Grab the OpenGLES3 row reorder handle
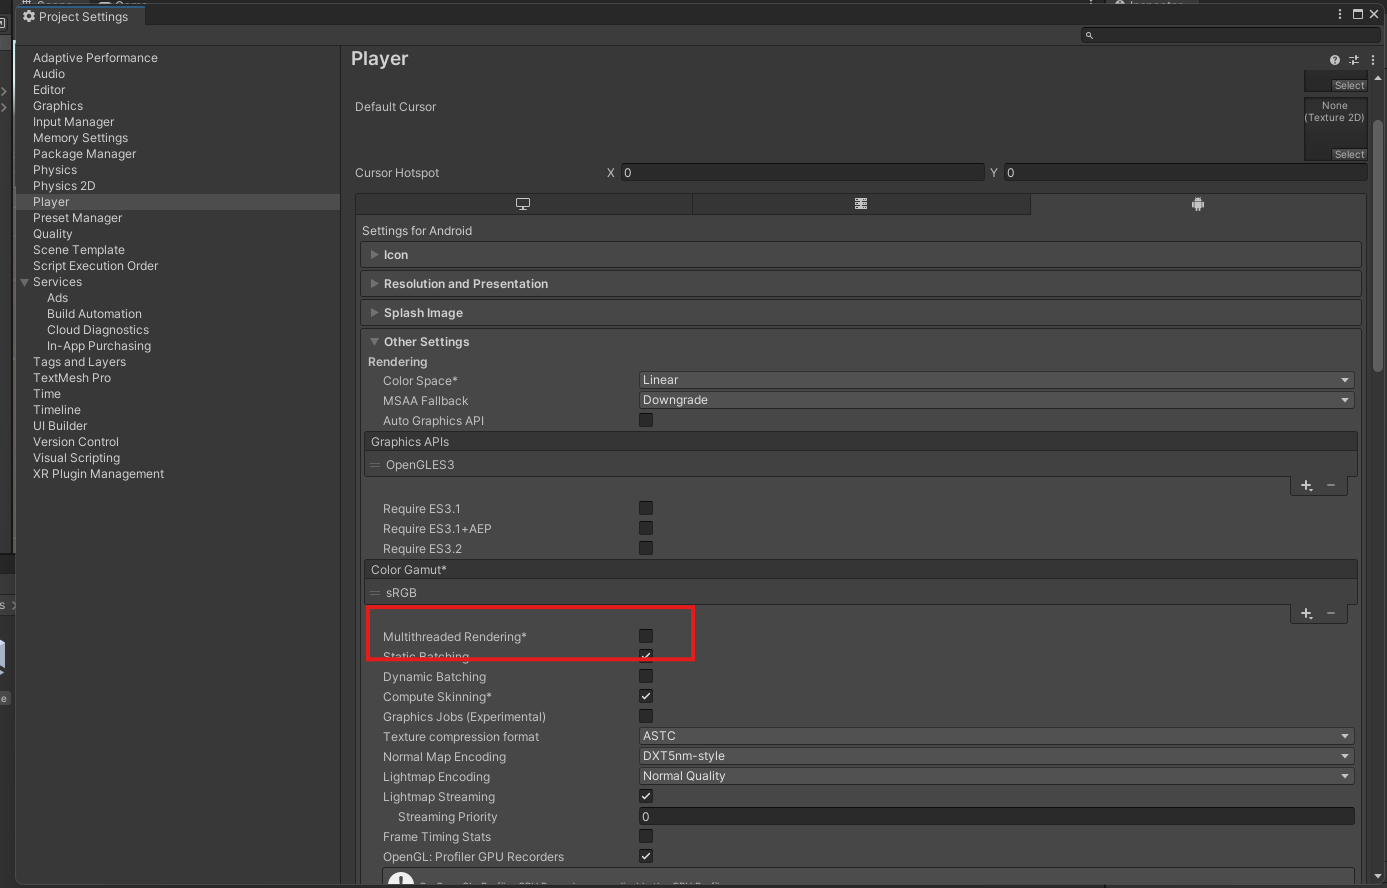The image size is (1387, 888). pyautogui.click(x=376, y=465)
